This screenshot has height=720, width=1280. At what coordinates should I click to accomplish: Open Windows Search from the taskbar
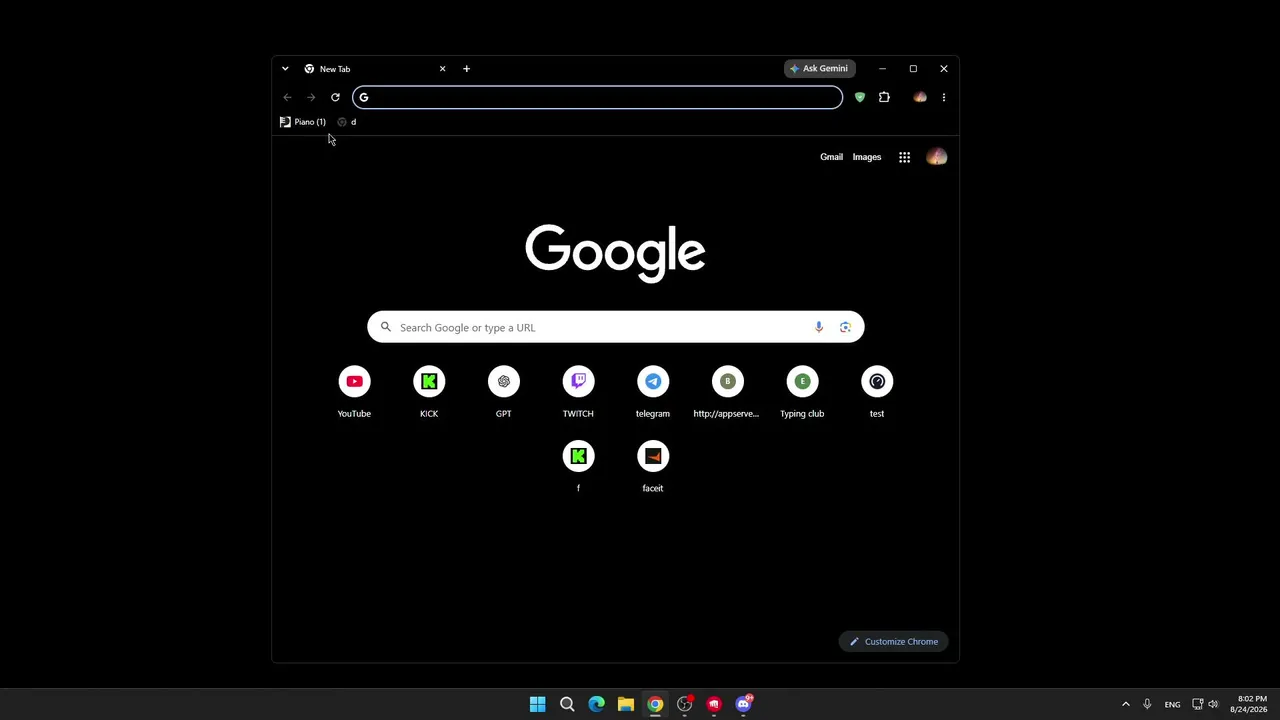567,704
